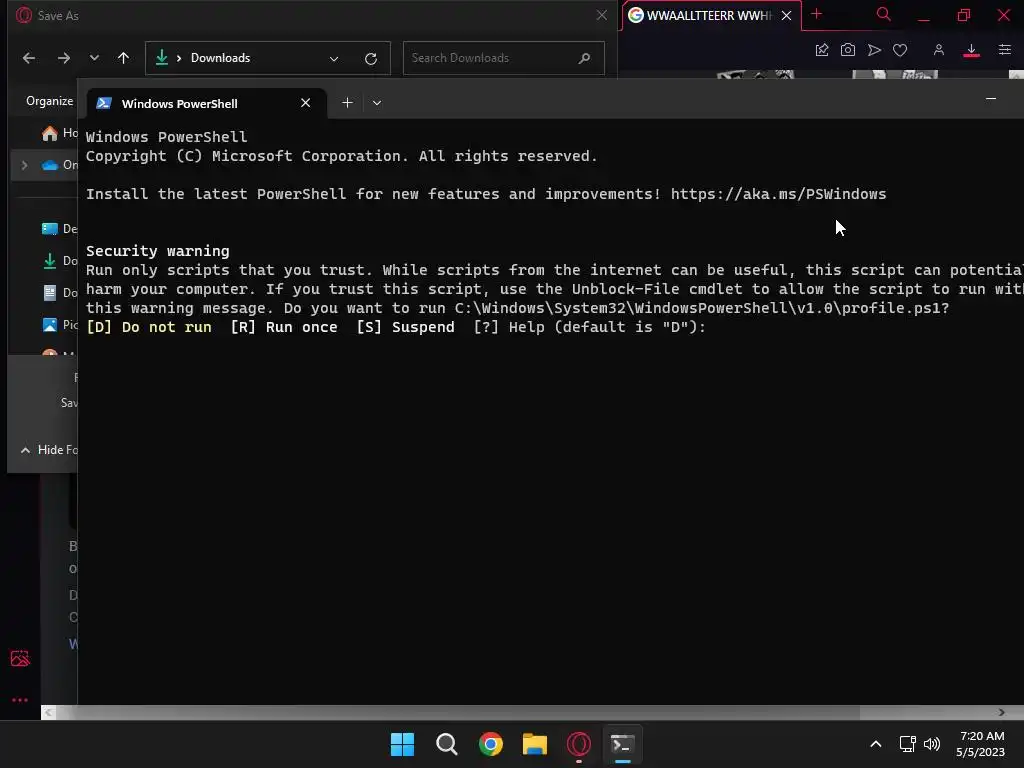Image resolution: width=1024 pixels, height=768 pixels.
Task: Expand the address bar history dropdown
Action: click(x=334, y=59)
